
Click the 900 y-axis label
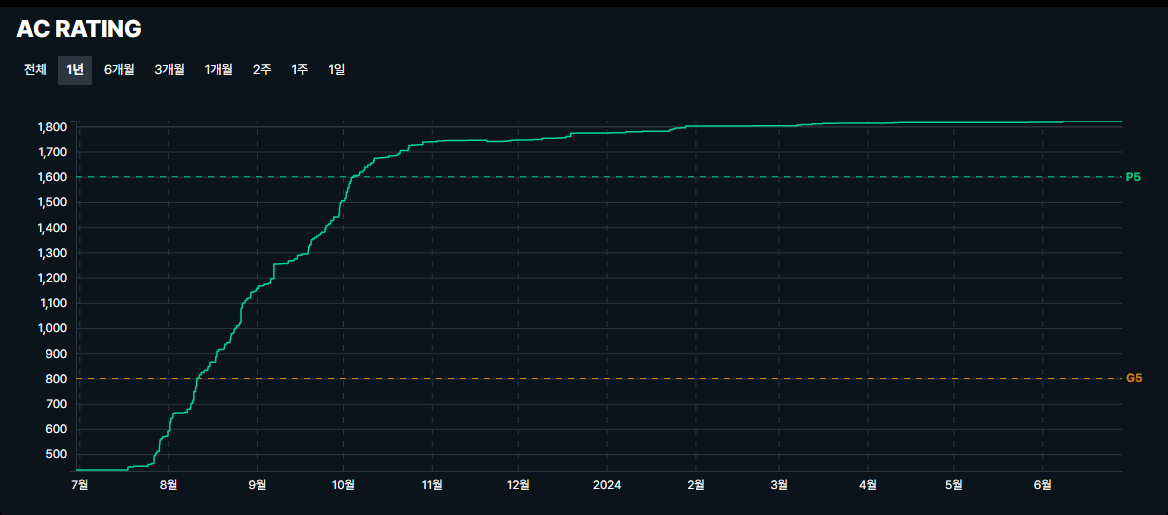(58, 354)
